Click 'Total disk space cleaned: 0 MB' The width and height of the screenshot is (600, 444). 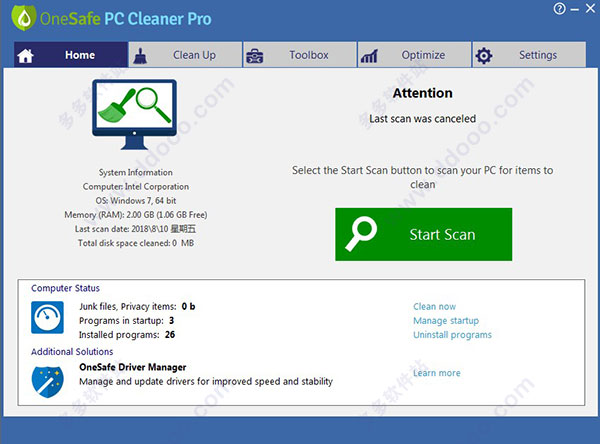135,243
